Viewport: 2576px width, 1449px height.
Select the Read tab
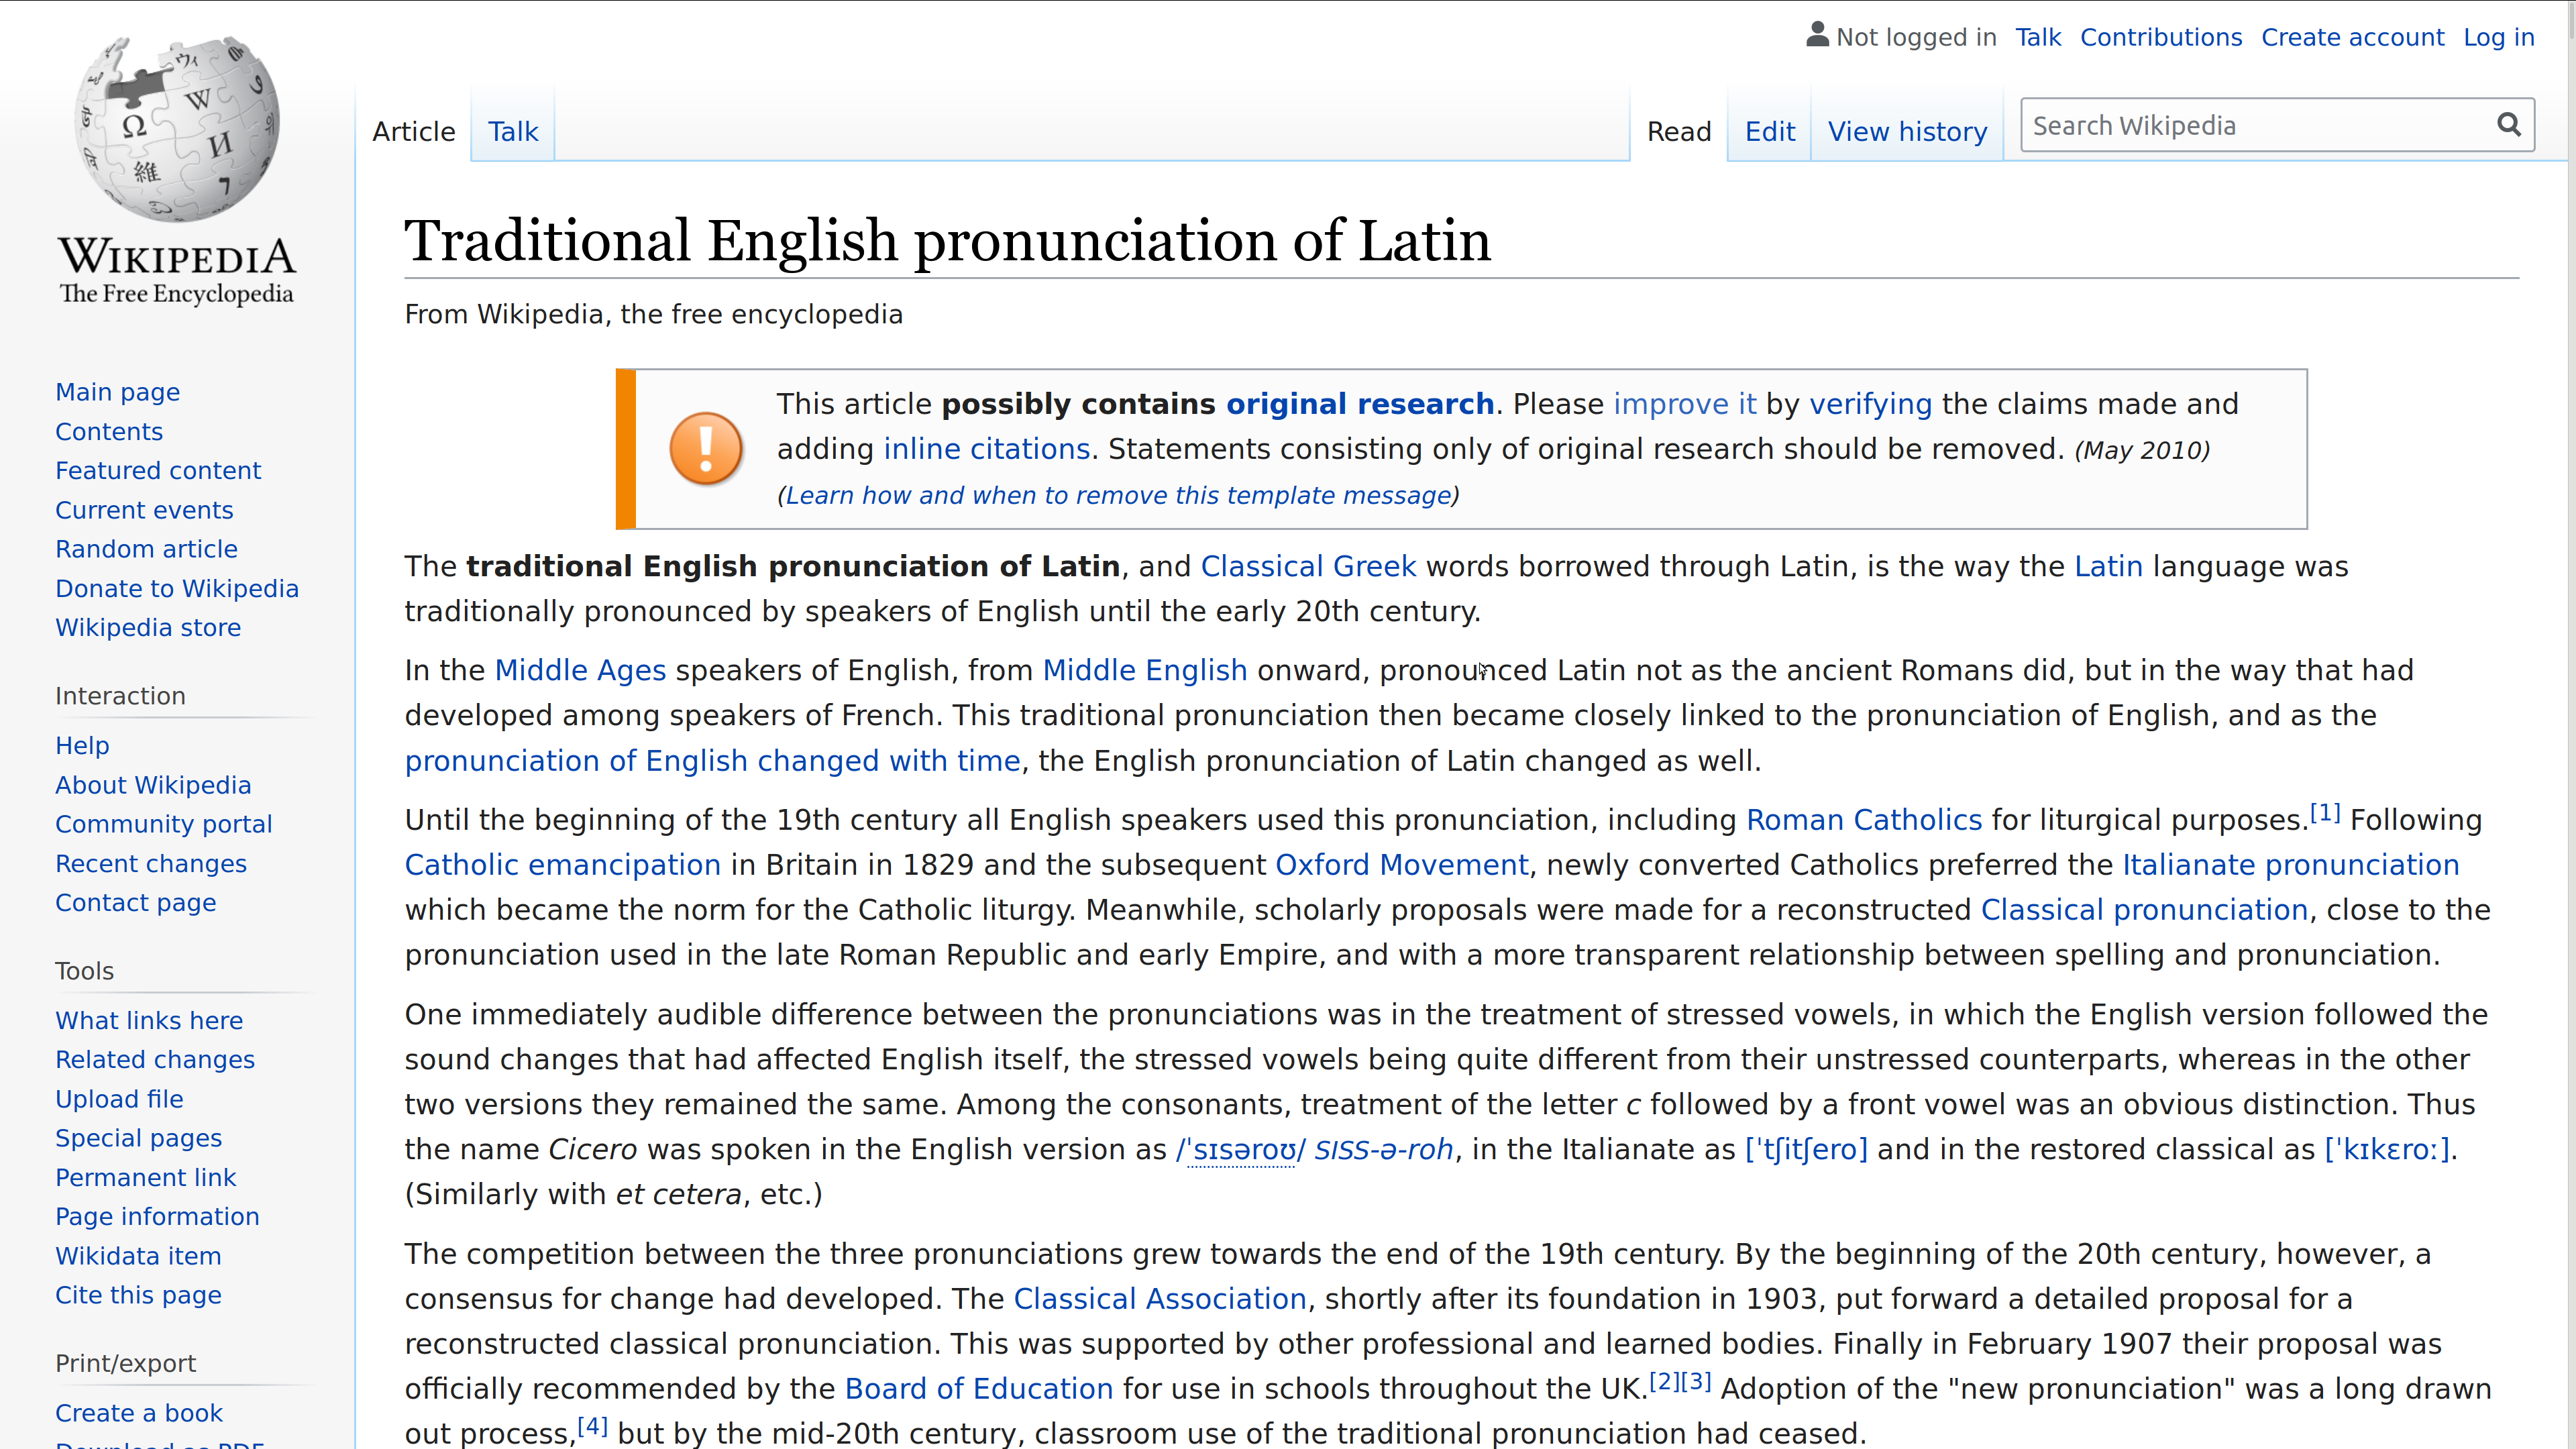(1679, 131)
